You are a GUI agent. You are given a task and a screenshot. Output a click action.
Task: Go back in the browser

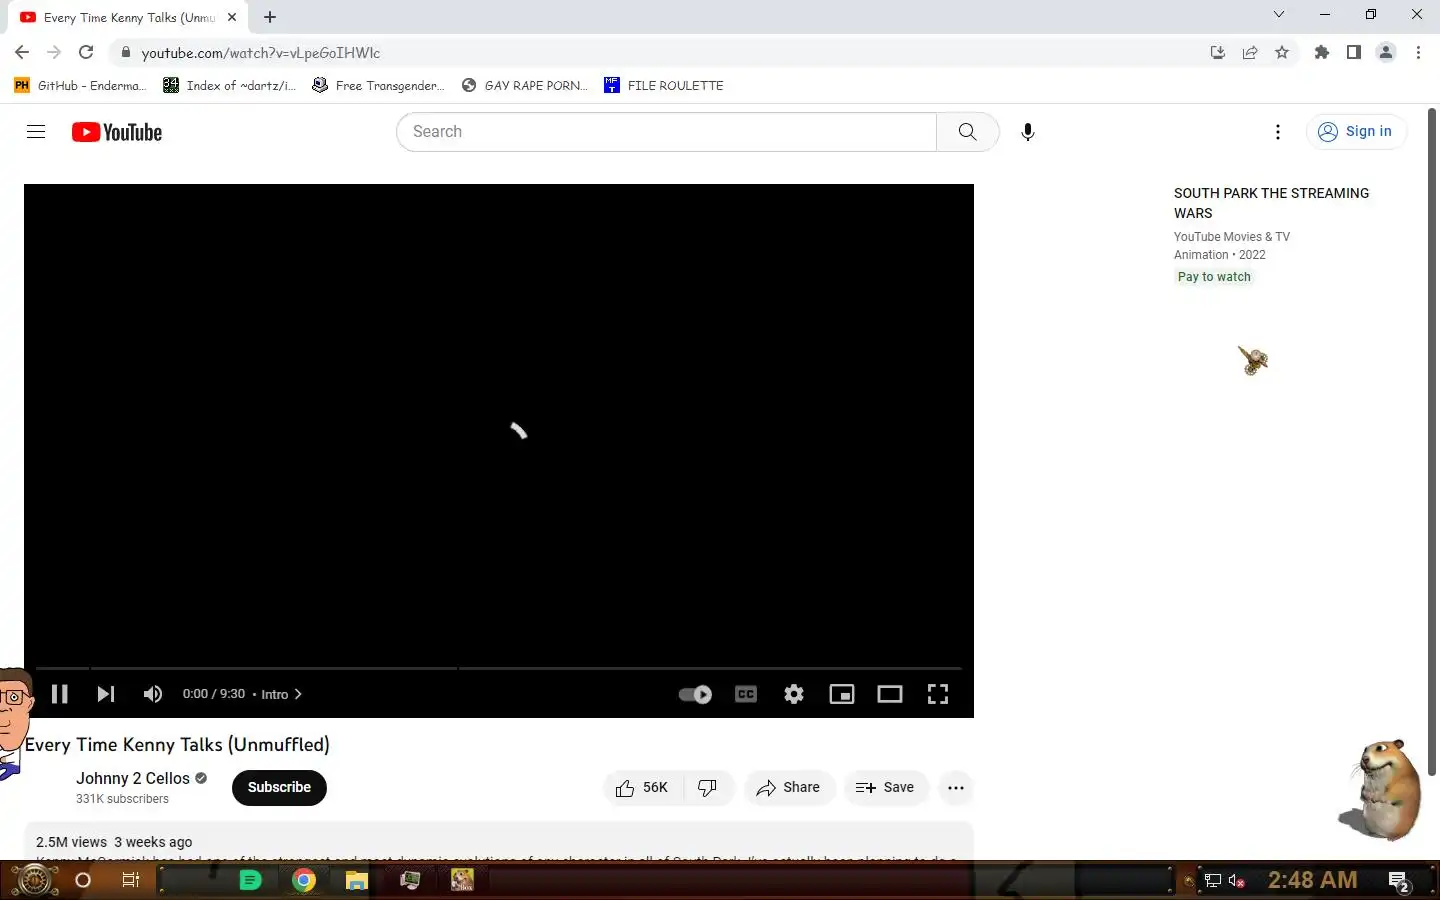pos(22,52)
